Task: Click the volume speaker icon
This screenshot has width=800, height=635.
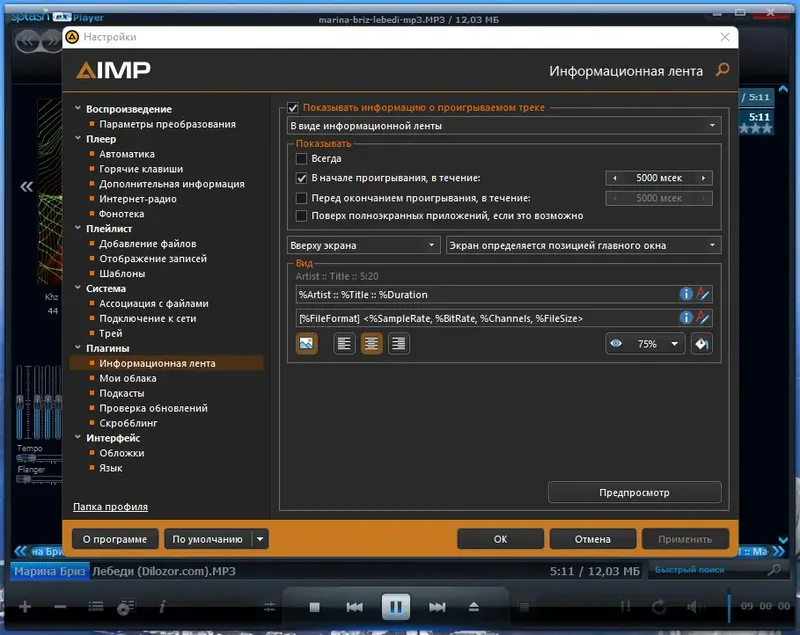Action: point(694,606)
